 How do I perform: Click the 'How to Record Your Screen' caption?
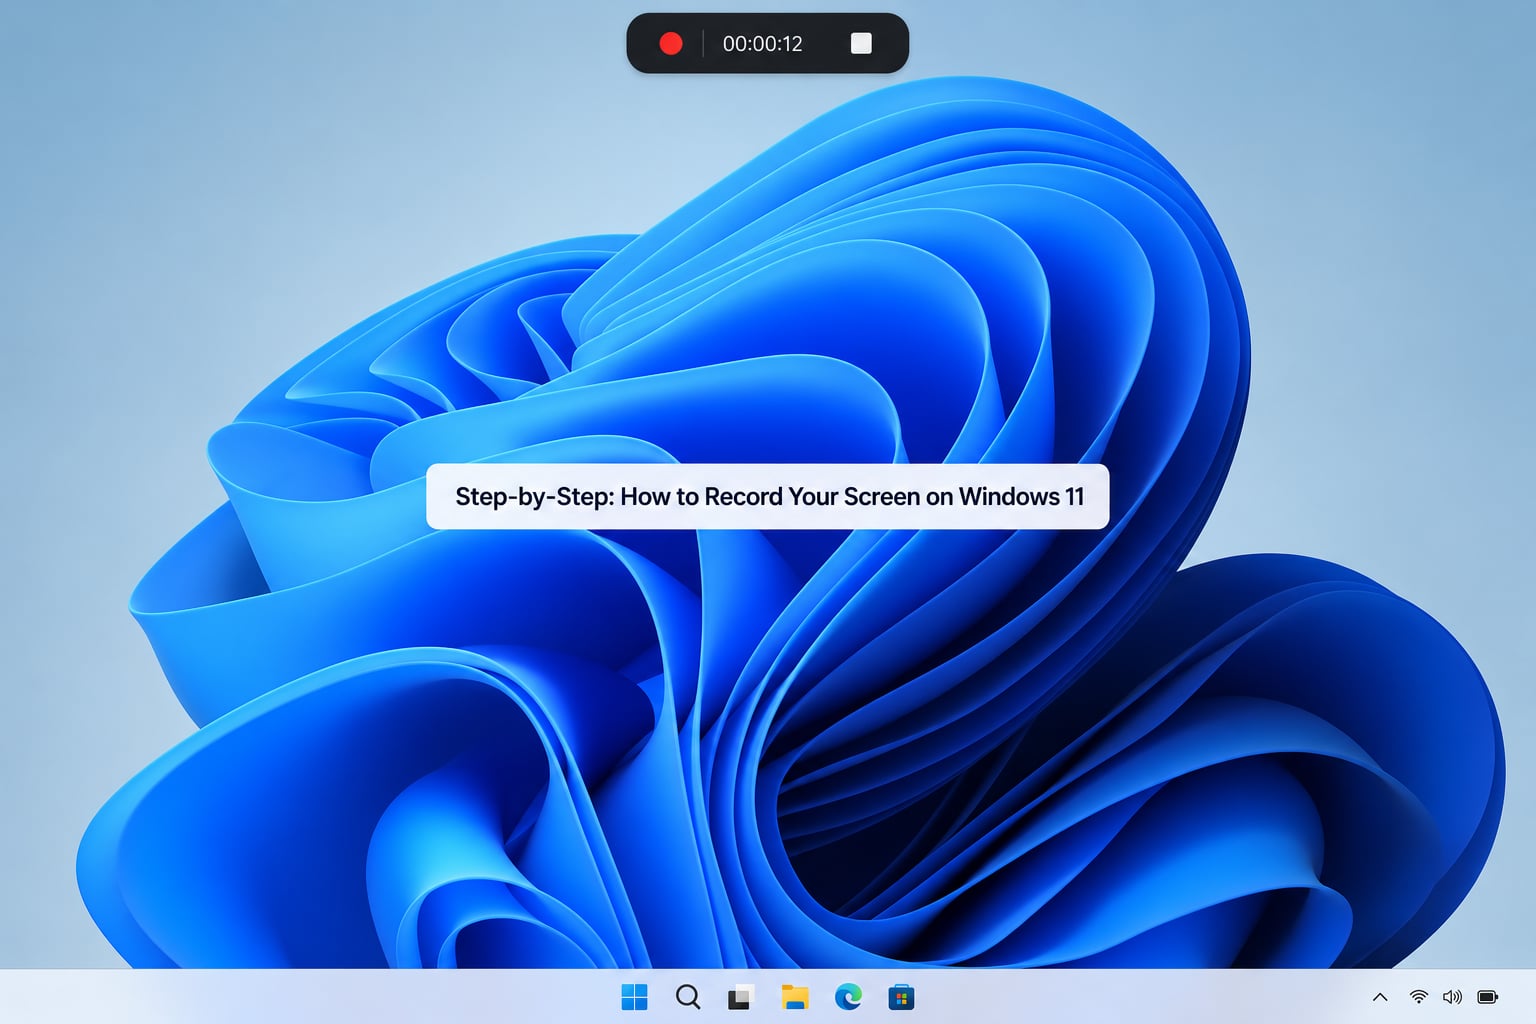[768, 497]
